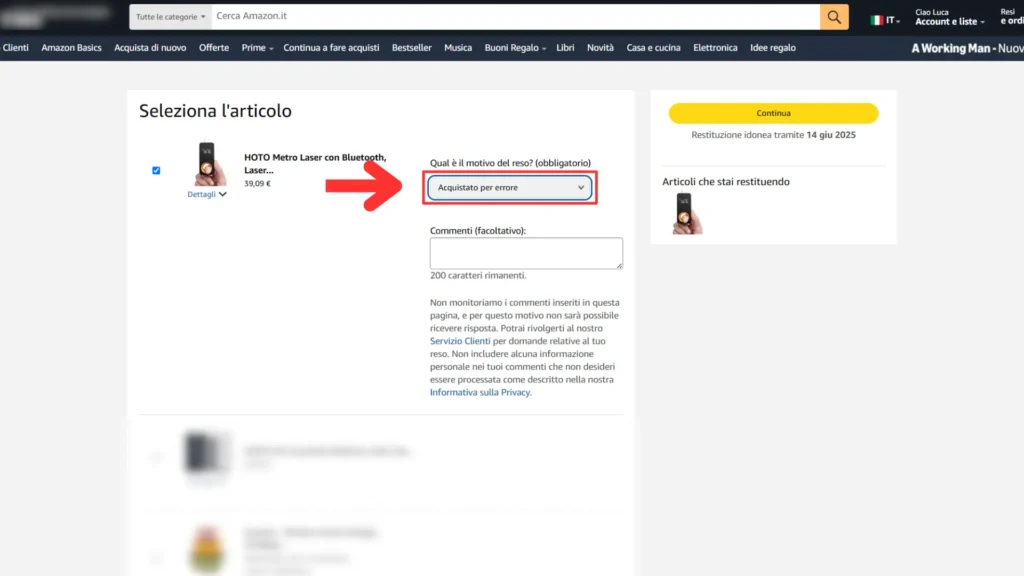Click into the Cerca Amazon.it search field
Screen dimensions: 1024x576
point(515,16)
